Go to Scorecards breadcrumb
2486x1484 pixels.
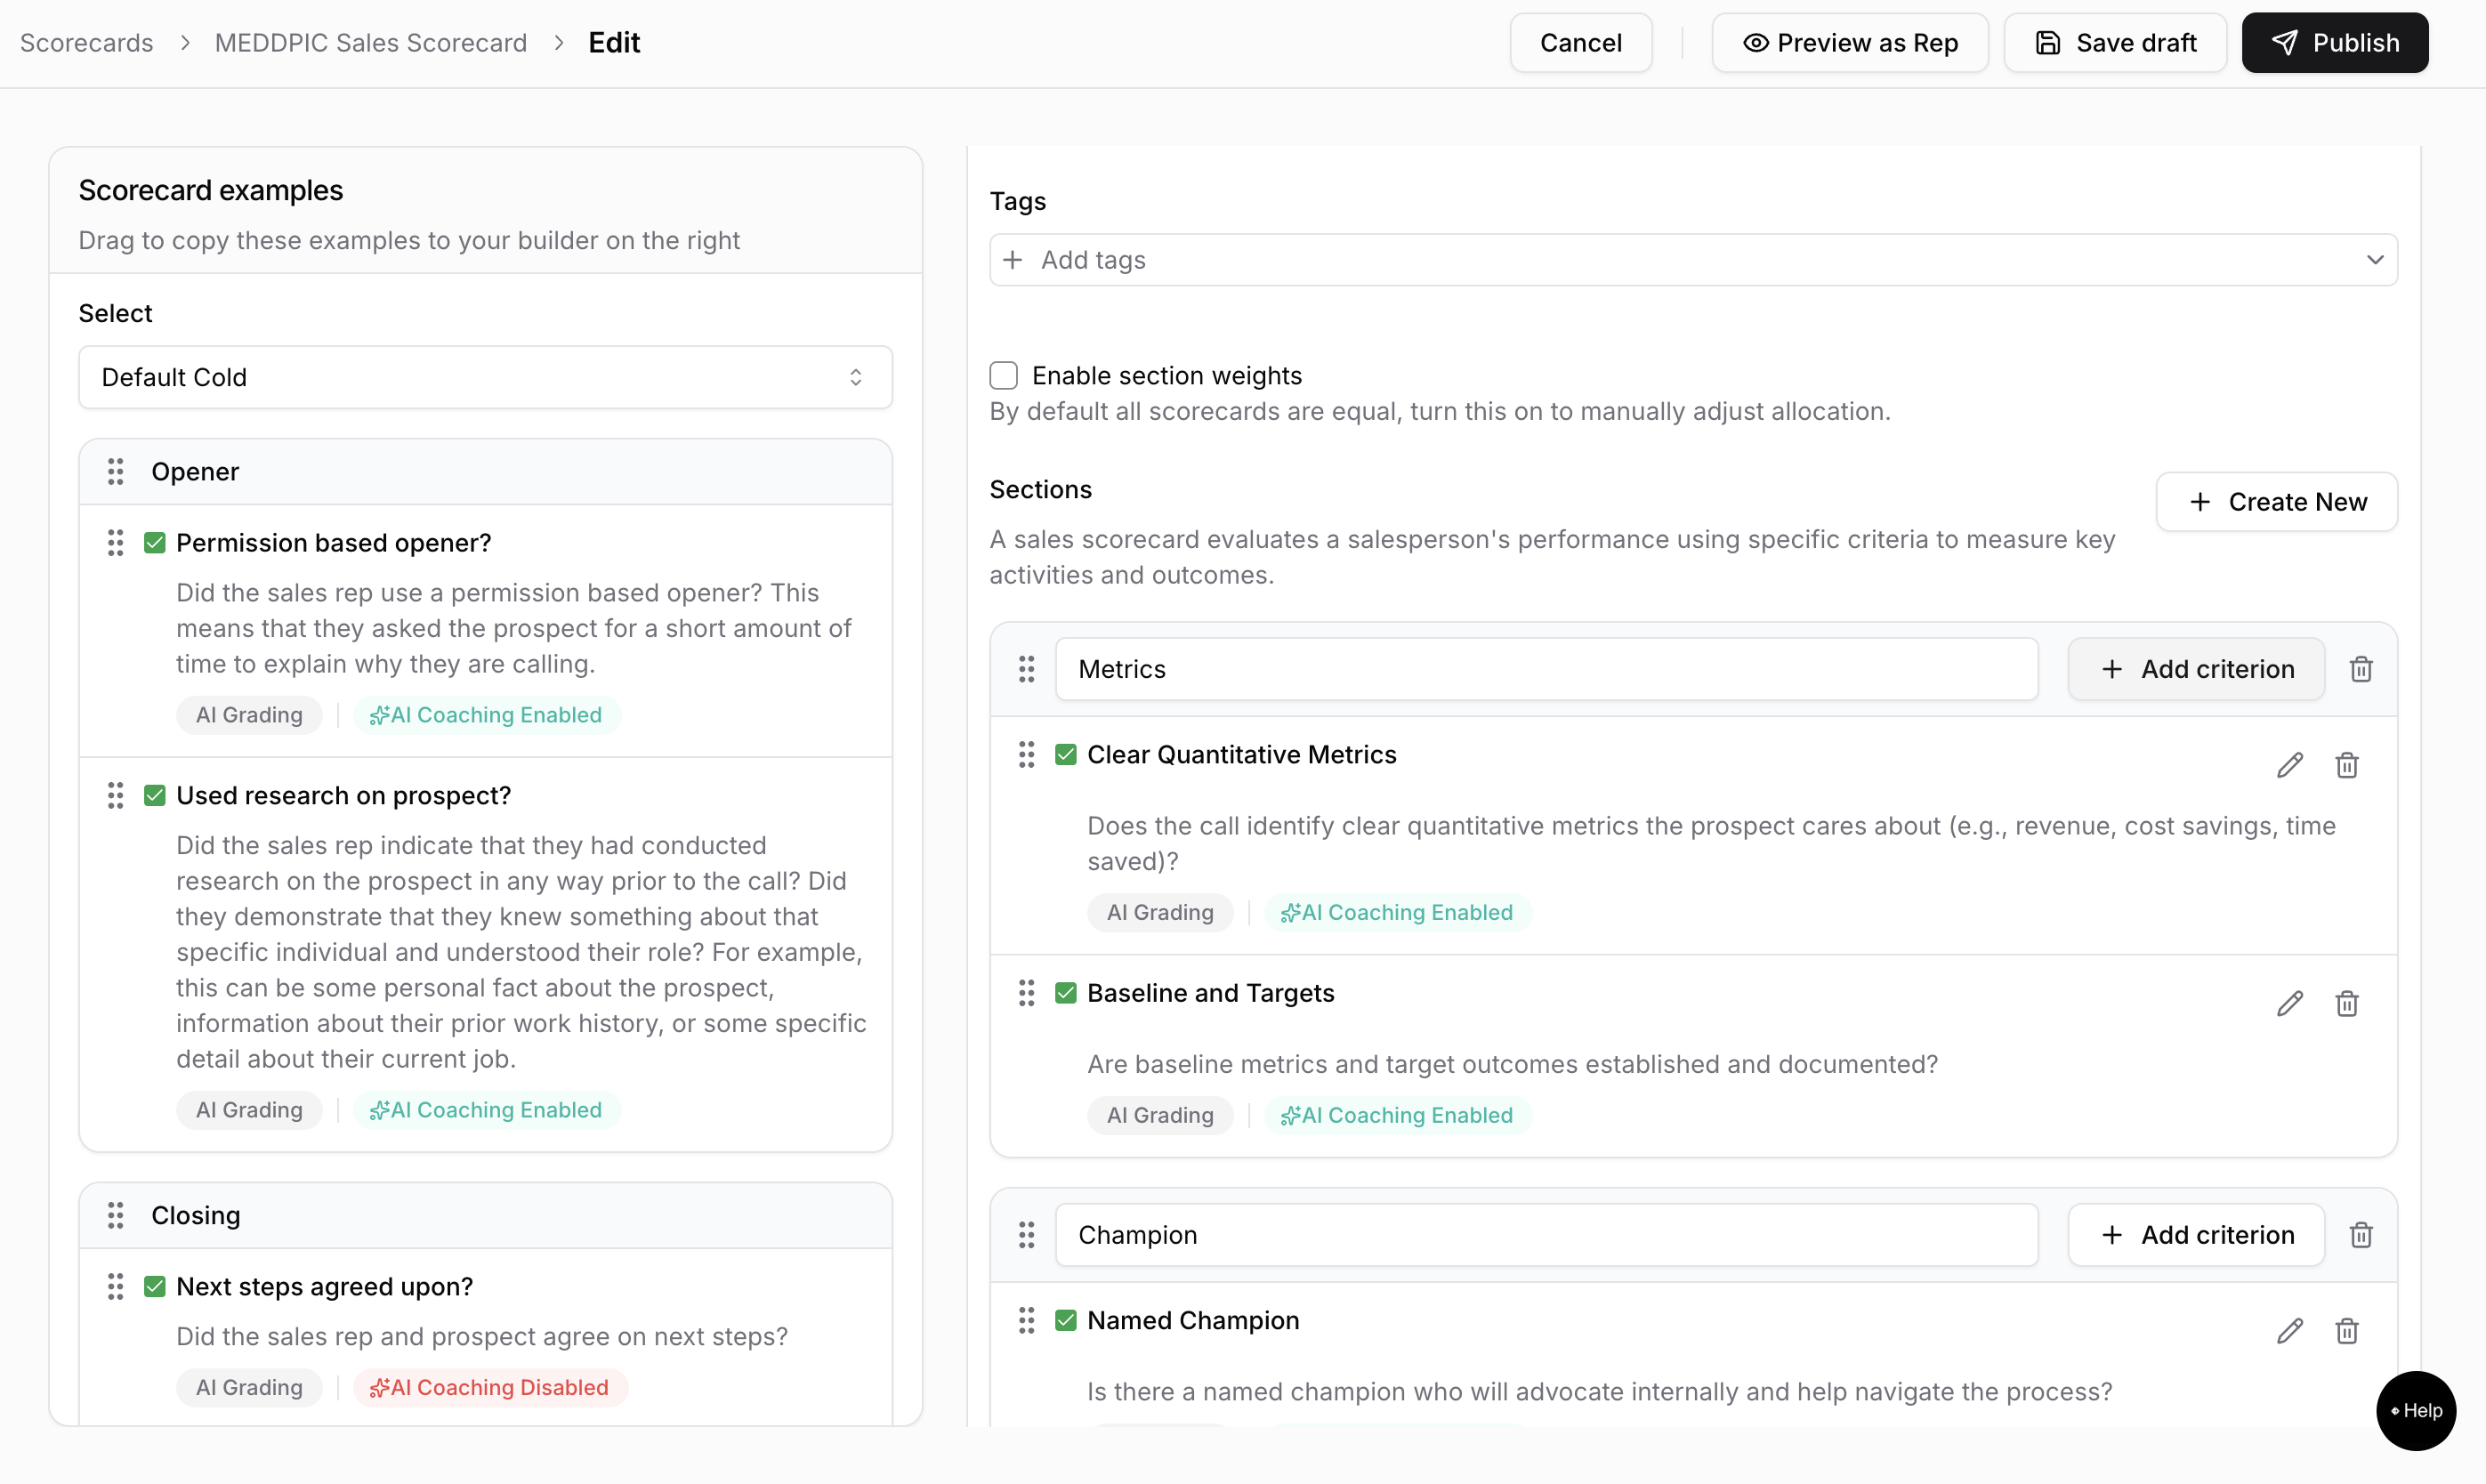pos(87,43)
